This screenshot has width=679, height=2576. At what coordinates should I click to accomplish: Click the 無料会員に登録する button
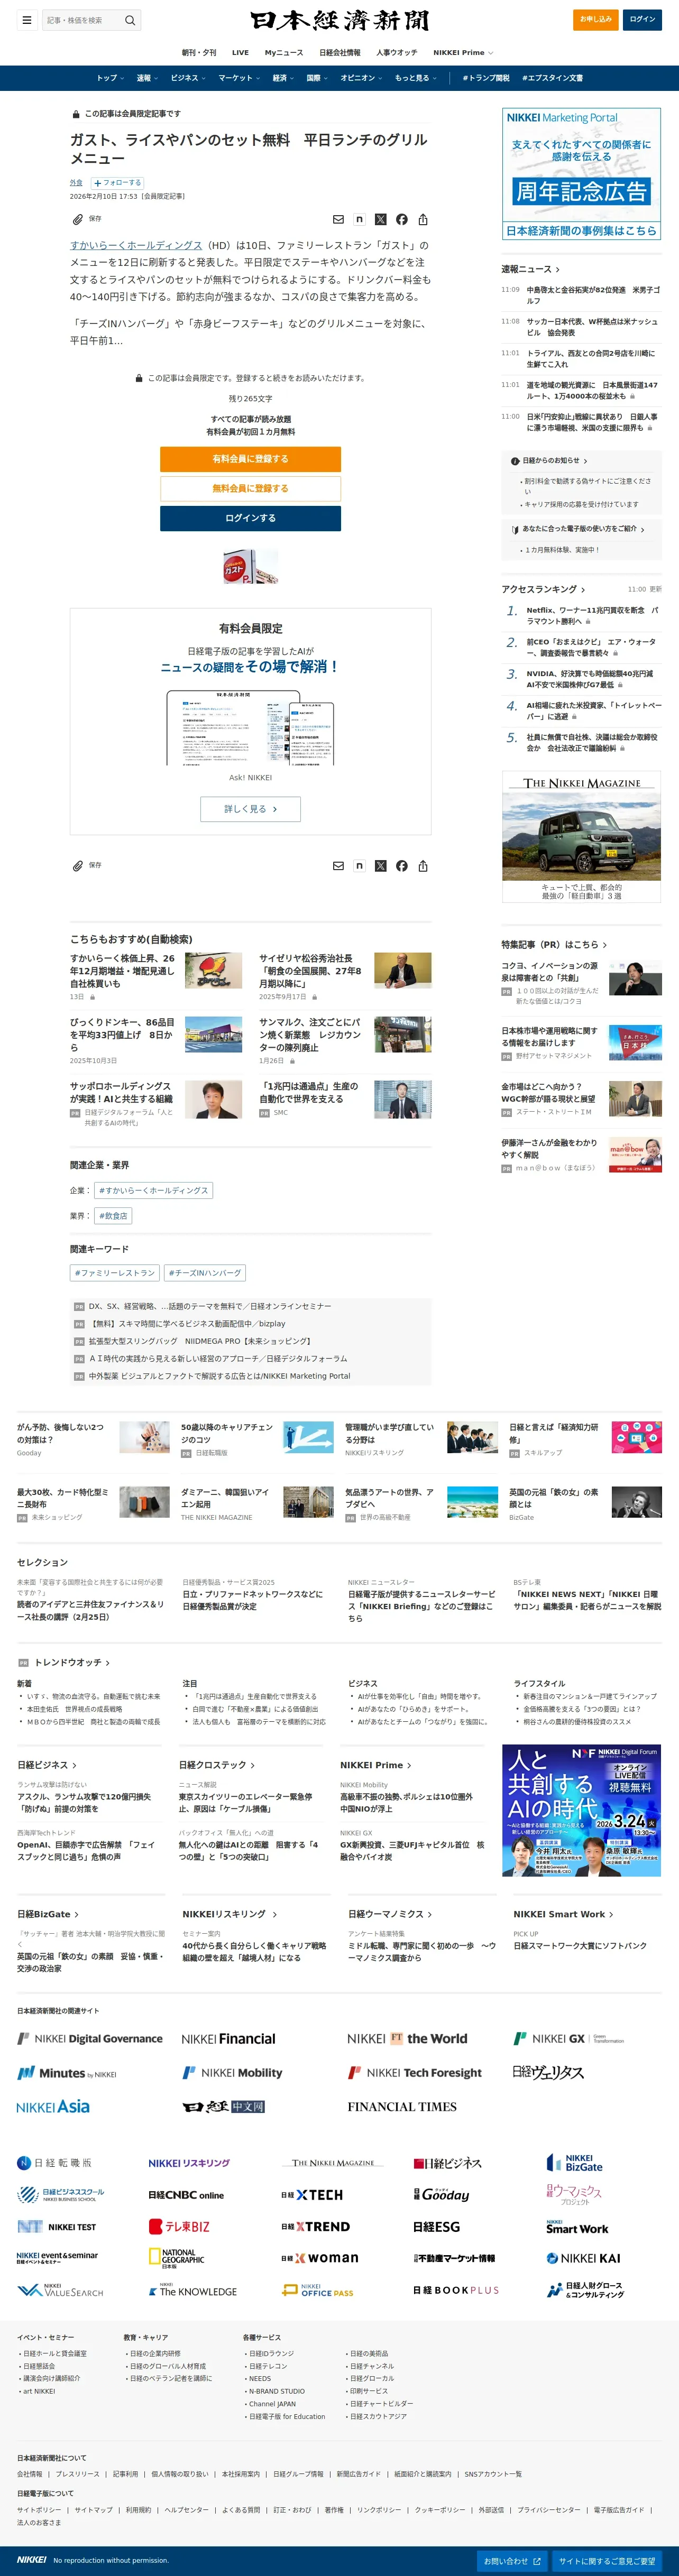pos(250,488)
